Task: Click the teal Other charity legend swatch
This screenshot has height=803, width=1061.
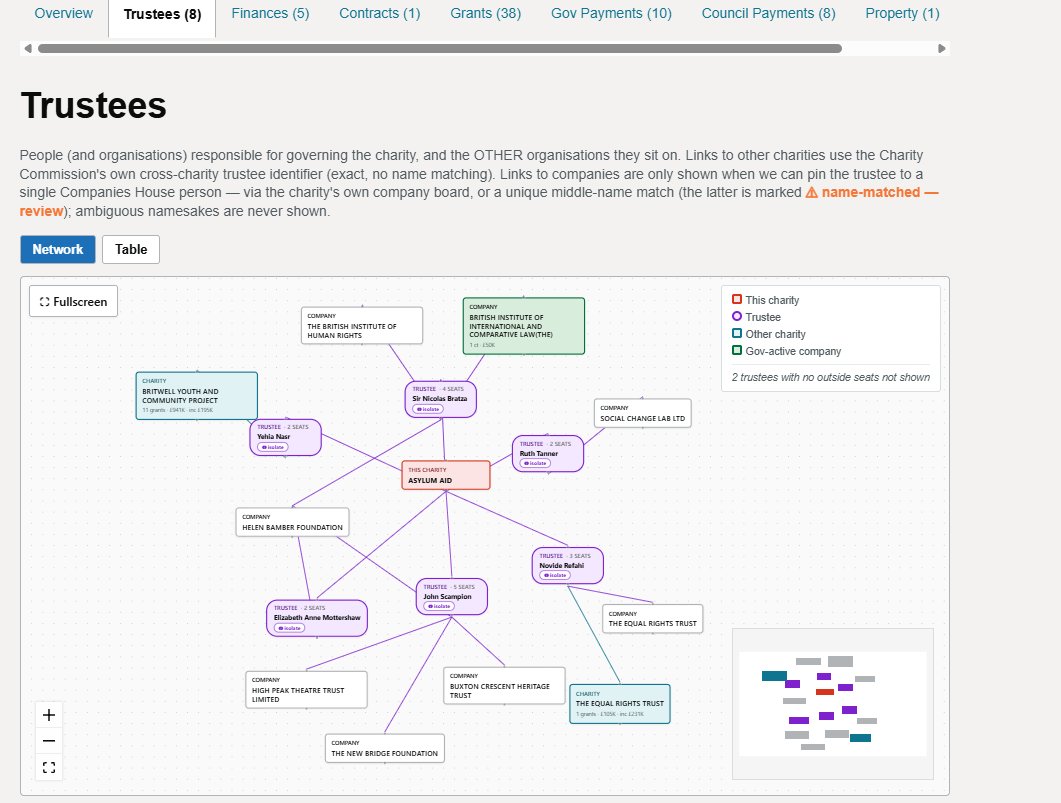Action: [737, 333]
